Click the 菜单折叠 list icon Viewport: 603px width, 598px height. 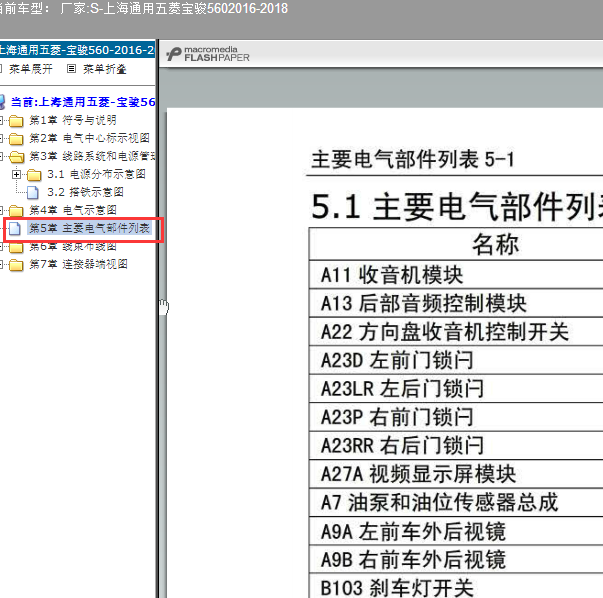coord(71,68)
